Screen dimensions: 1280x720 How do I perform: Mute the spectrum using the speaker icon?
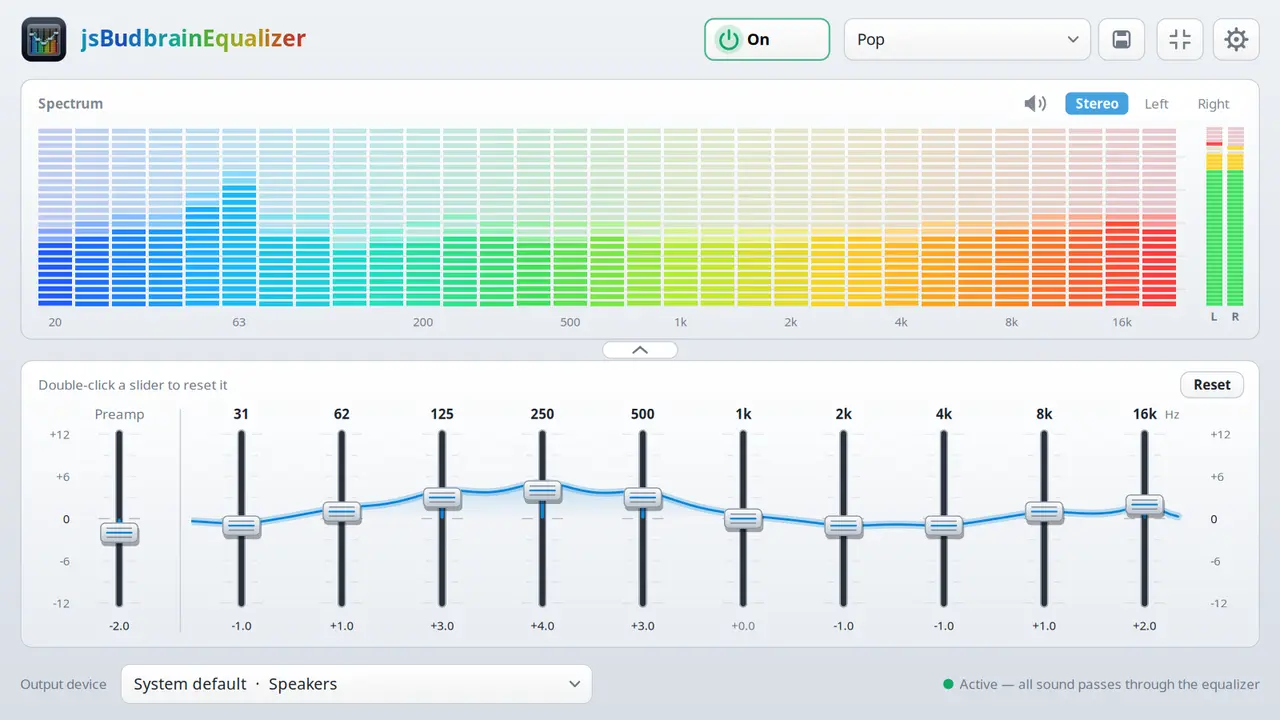[1035, 104]
